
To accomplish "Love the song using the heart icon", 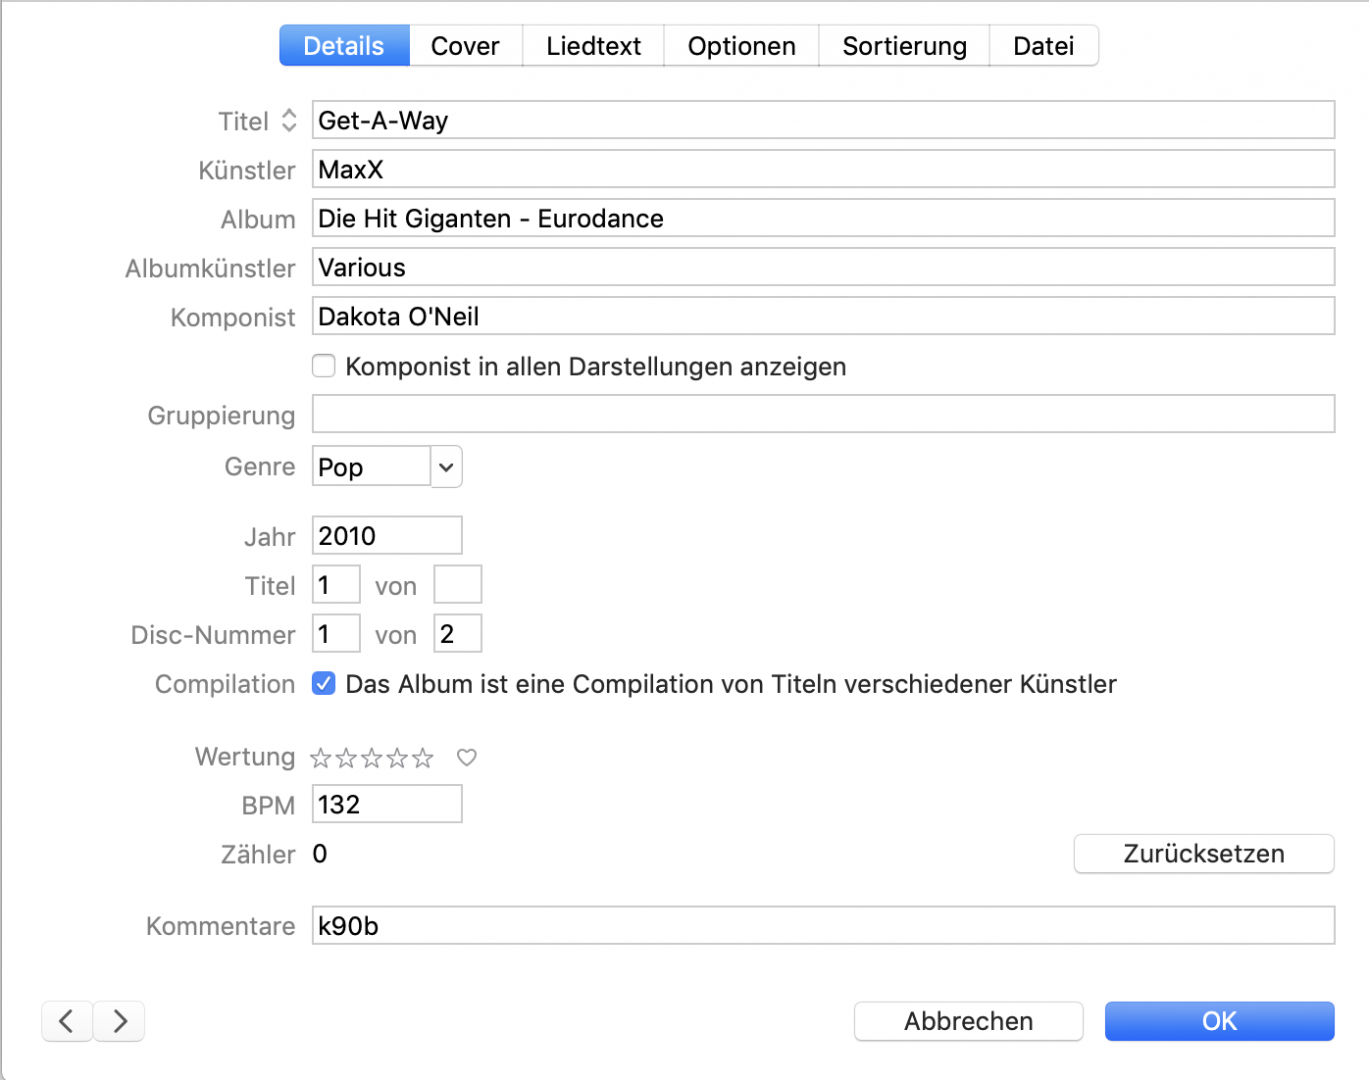I will tap(466, 758).
